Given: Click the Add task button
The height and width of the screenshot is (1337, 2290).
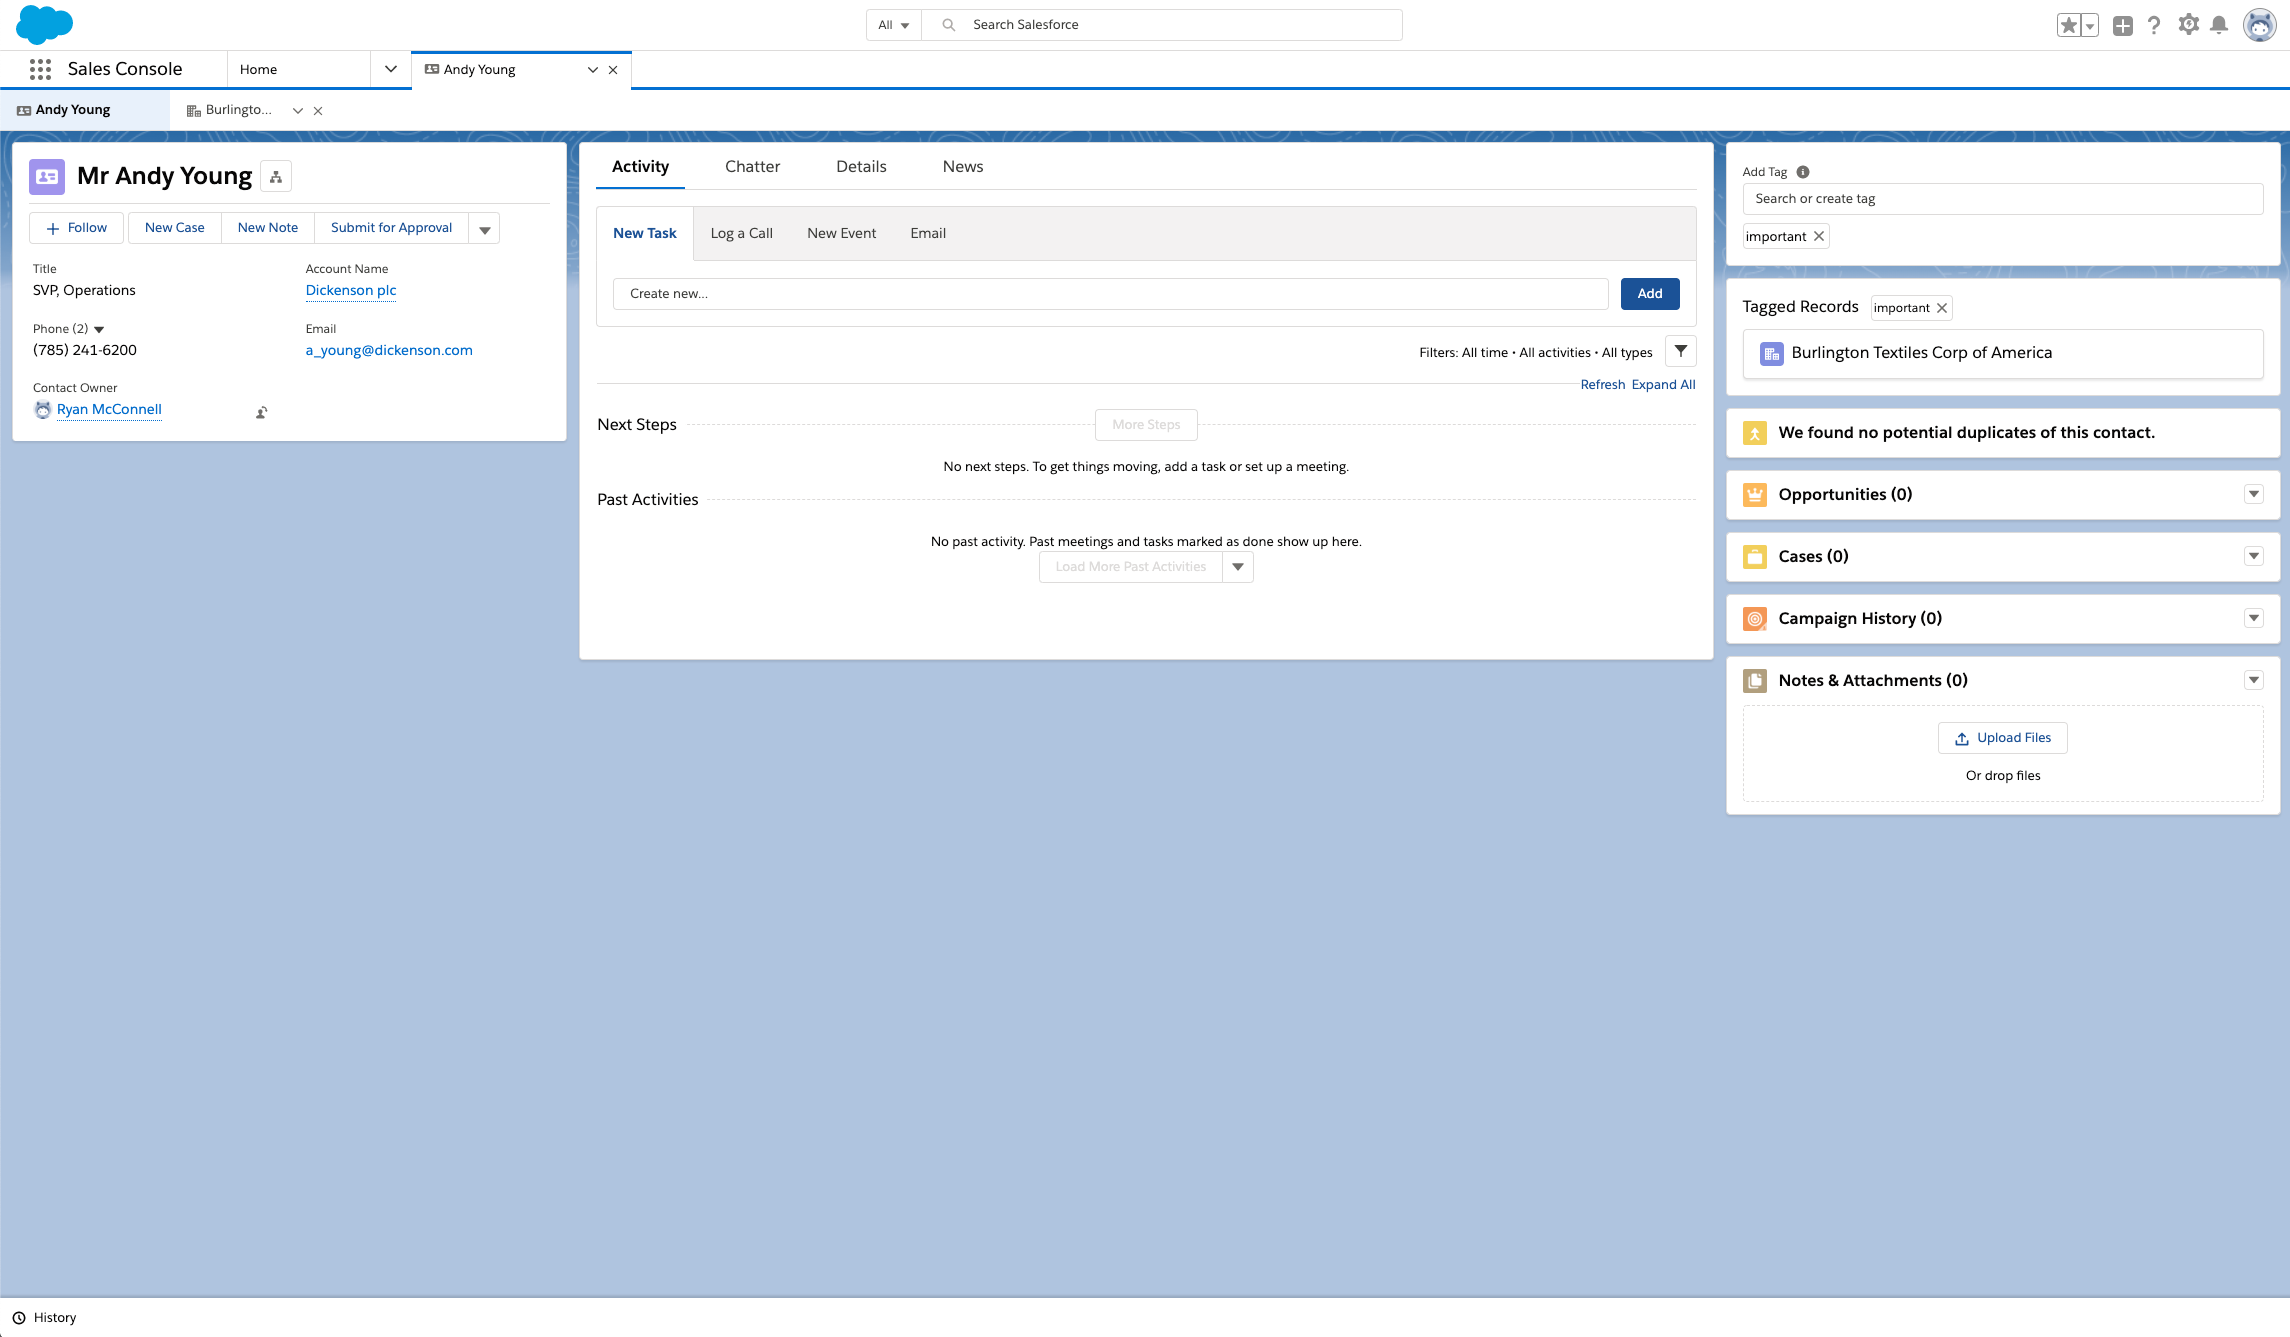Looking at the screenshot, I should [x=1650, y=294].
